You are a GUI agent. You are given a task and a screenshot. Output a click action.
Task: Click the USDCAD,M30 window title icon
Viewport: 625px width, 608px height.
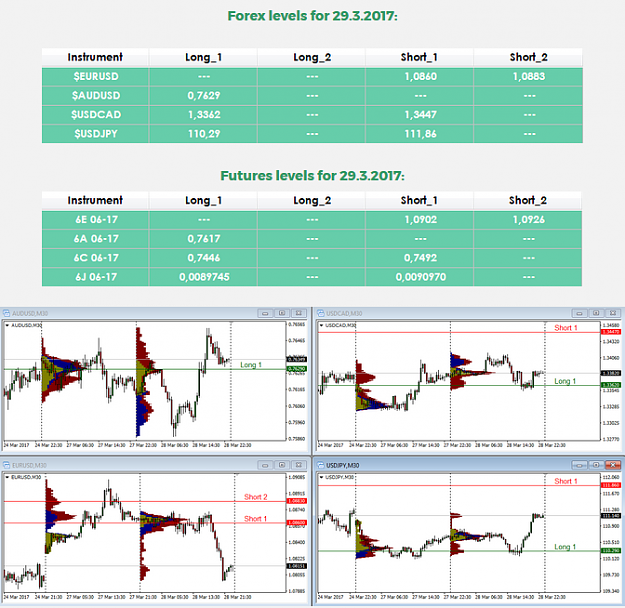click(320, 313)
